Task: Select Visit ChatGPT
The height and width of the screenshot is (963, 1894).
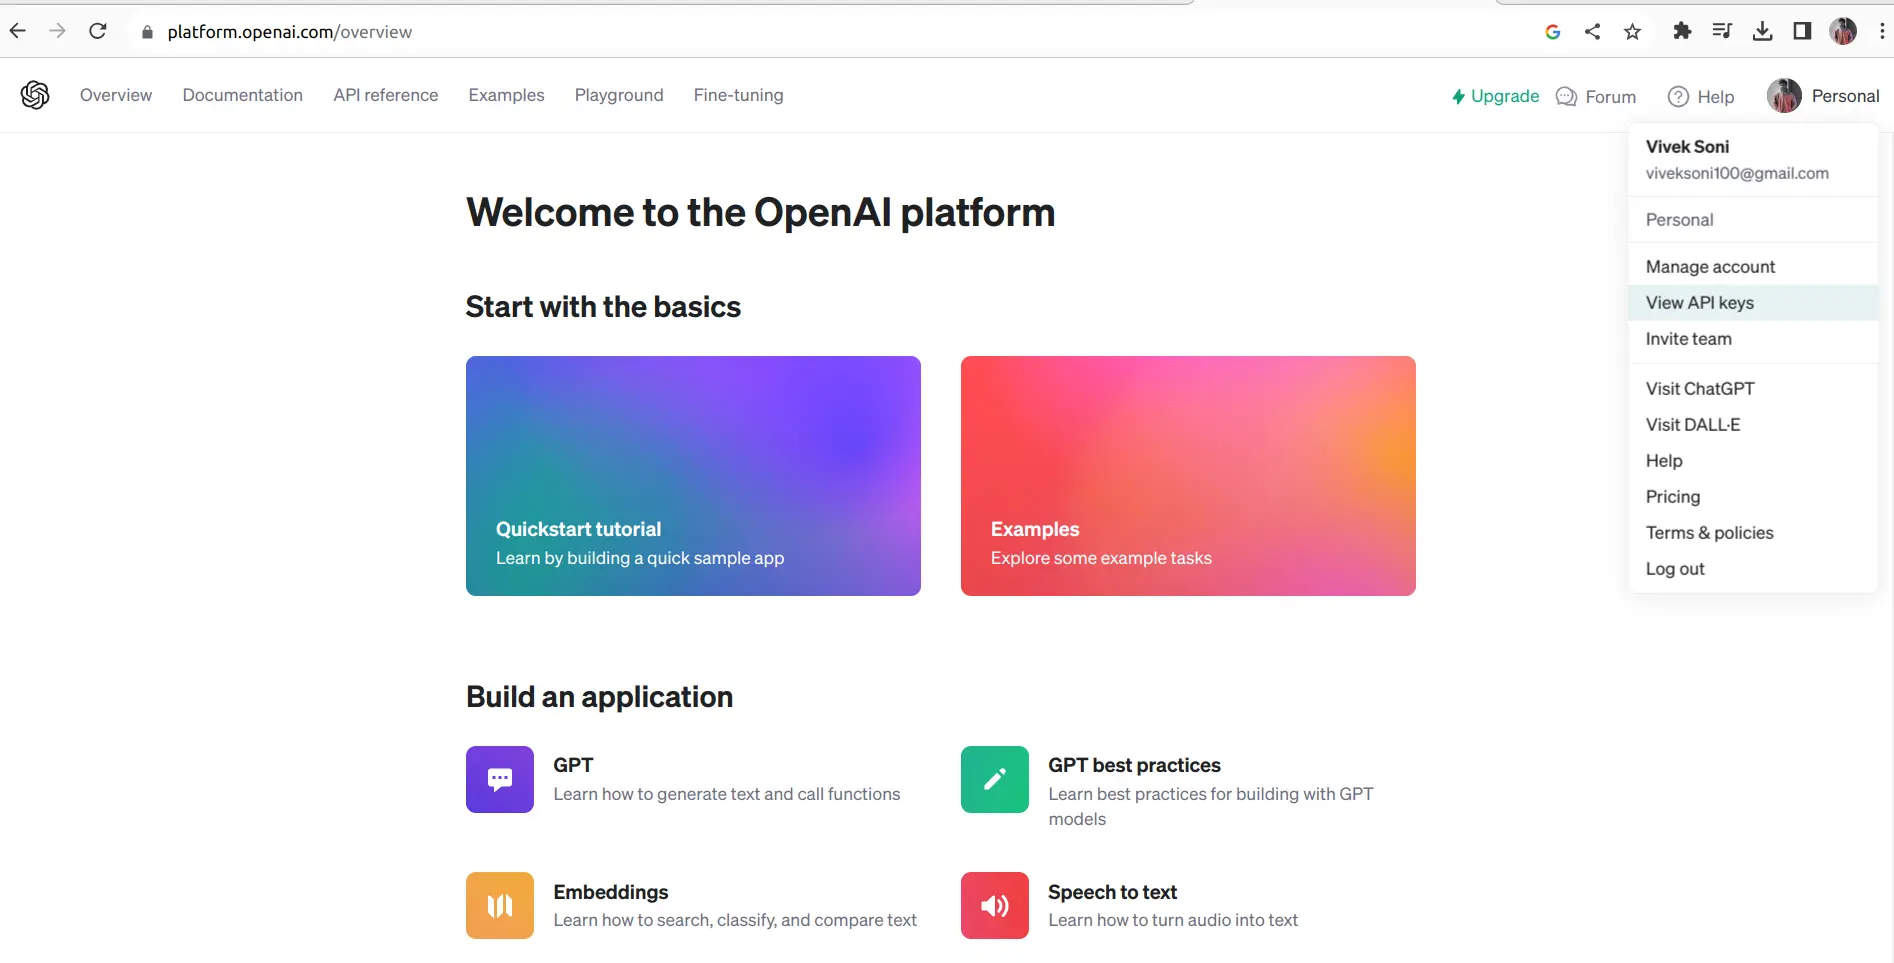Action: (x=1753, y=389)
